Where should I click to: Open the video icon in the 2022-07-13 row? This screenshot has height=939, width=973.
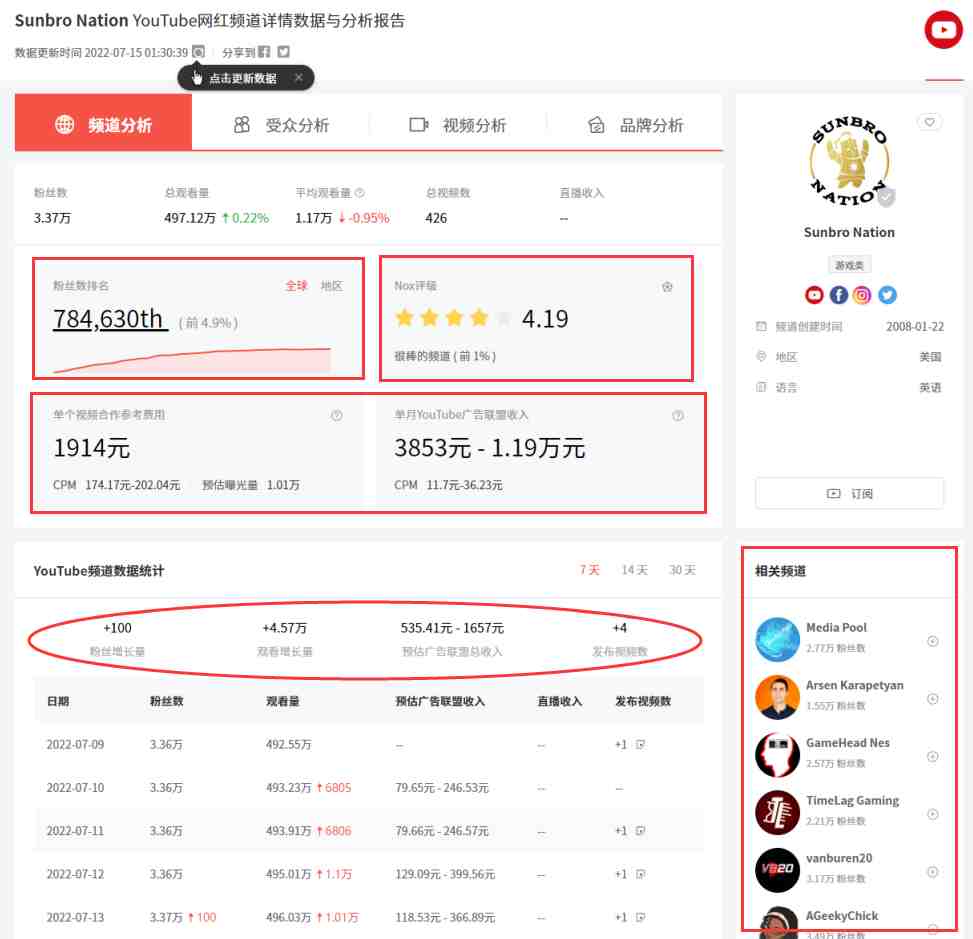pos(640,917)
